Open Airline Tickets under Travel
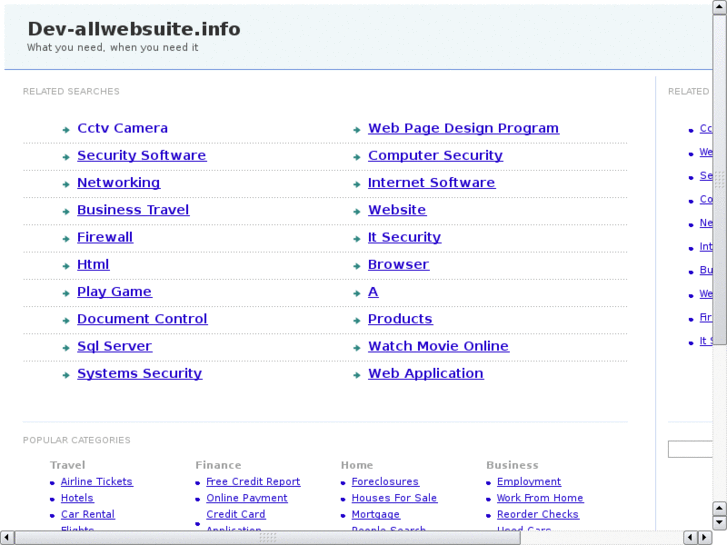 point(96,482)
